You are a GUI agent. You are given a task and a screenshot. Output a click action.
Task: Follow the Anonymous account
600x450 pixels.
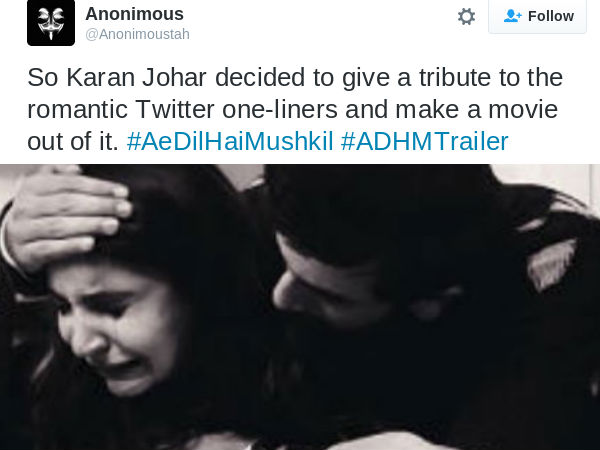[537, 16]
